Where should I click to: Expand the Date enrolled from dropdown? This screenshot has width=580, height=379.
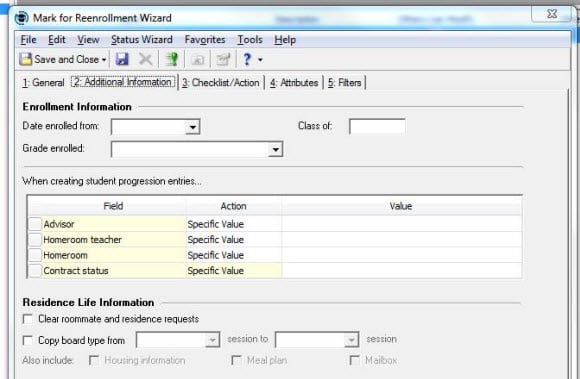[x=192, y=127]
